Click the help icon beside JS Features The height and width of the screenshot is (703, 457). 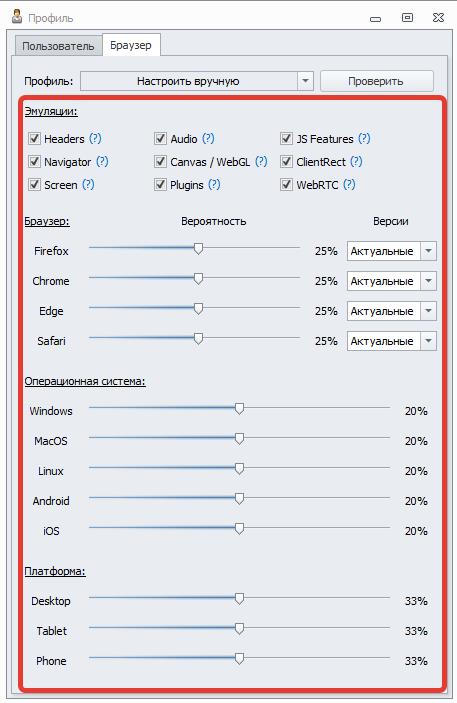(364, 139)
